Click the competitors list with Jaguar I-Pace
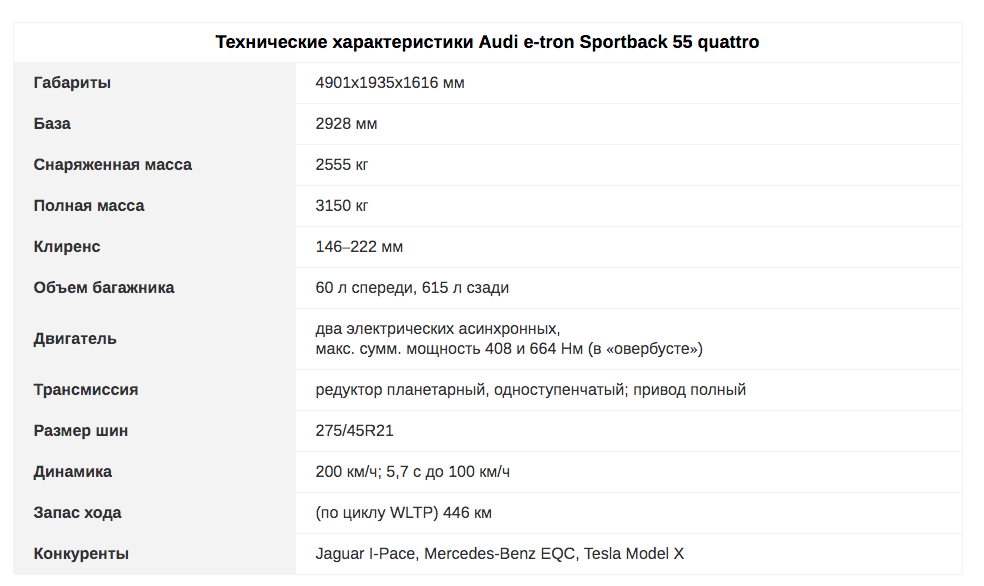 499,553
